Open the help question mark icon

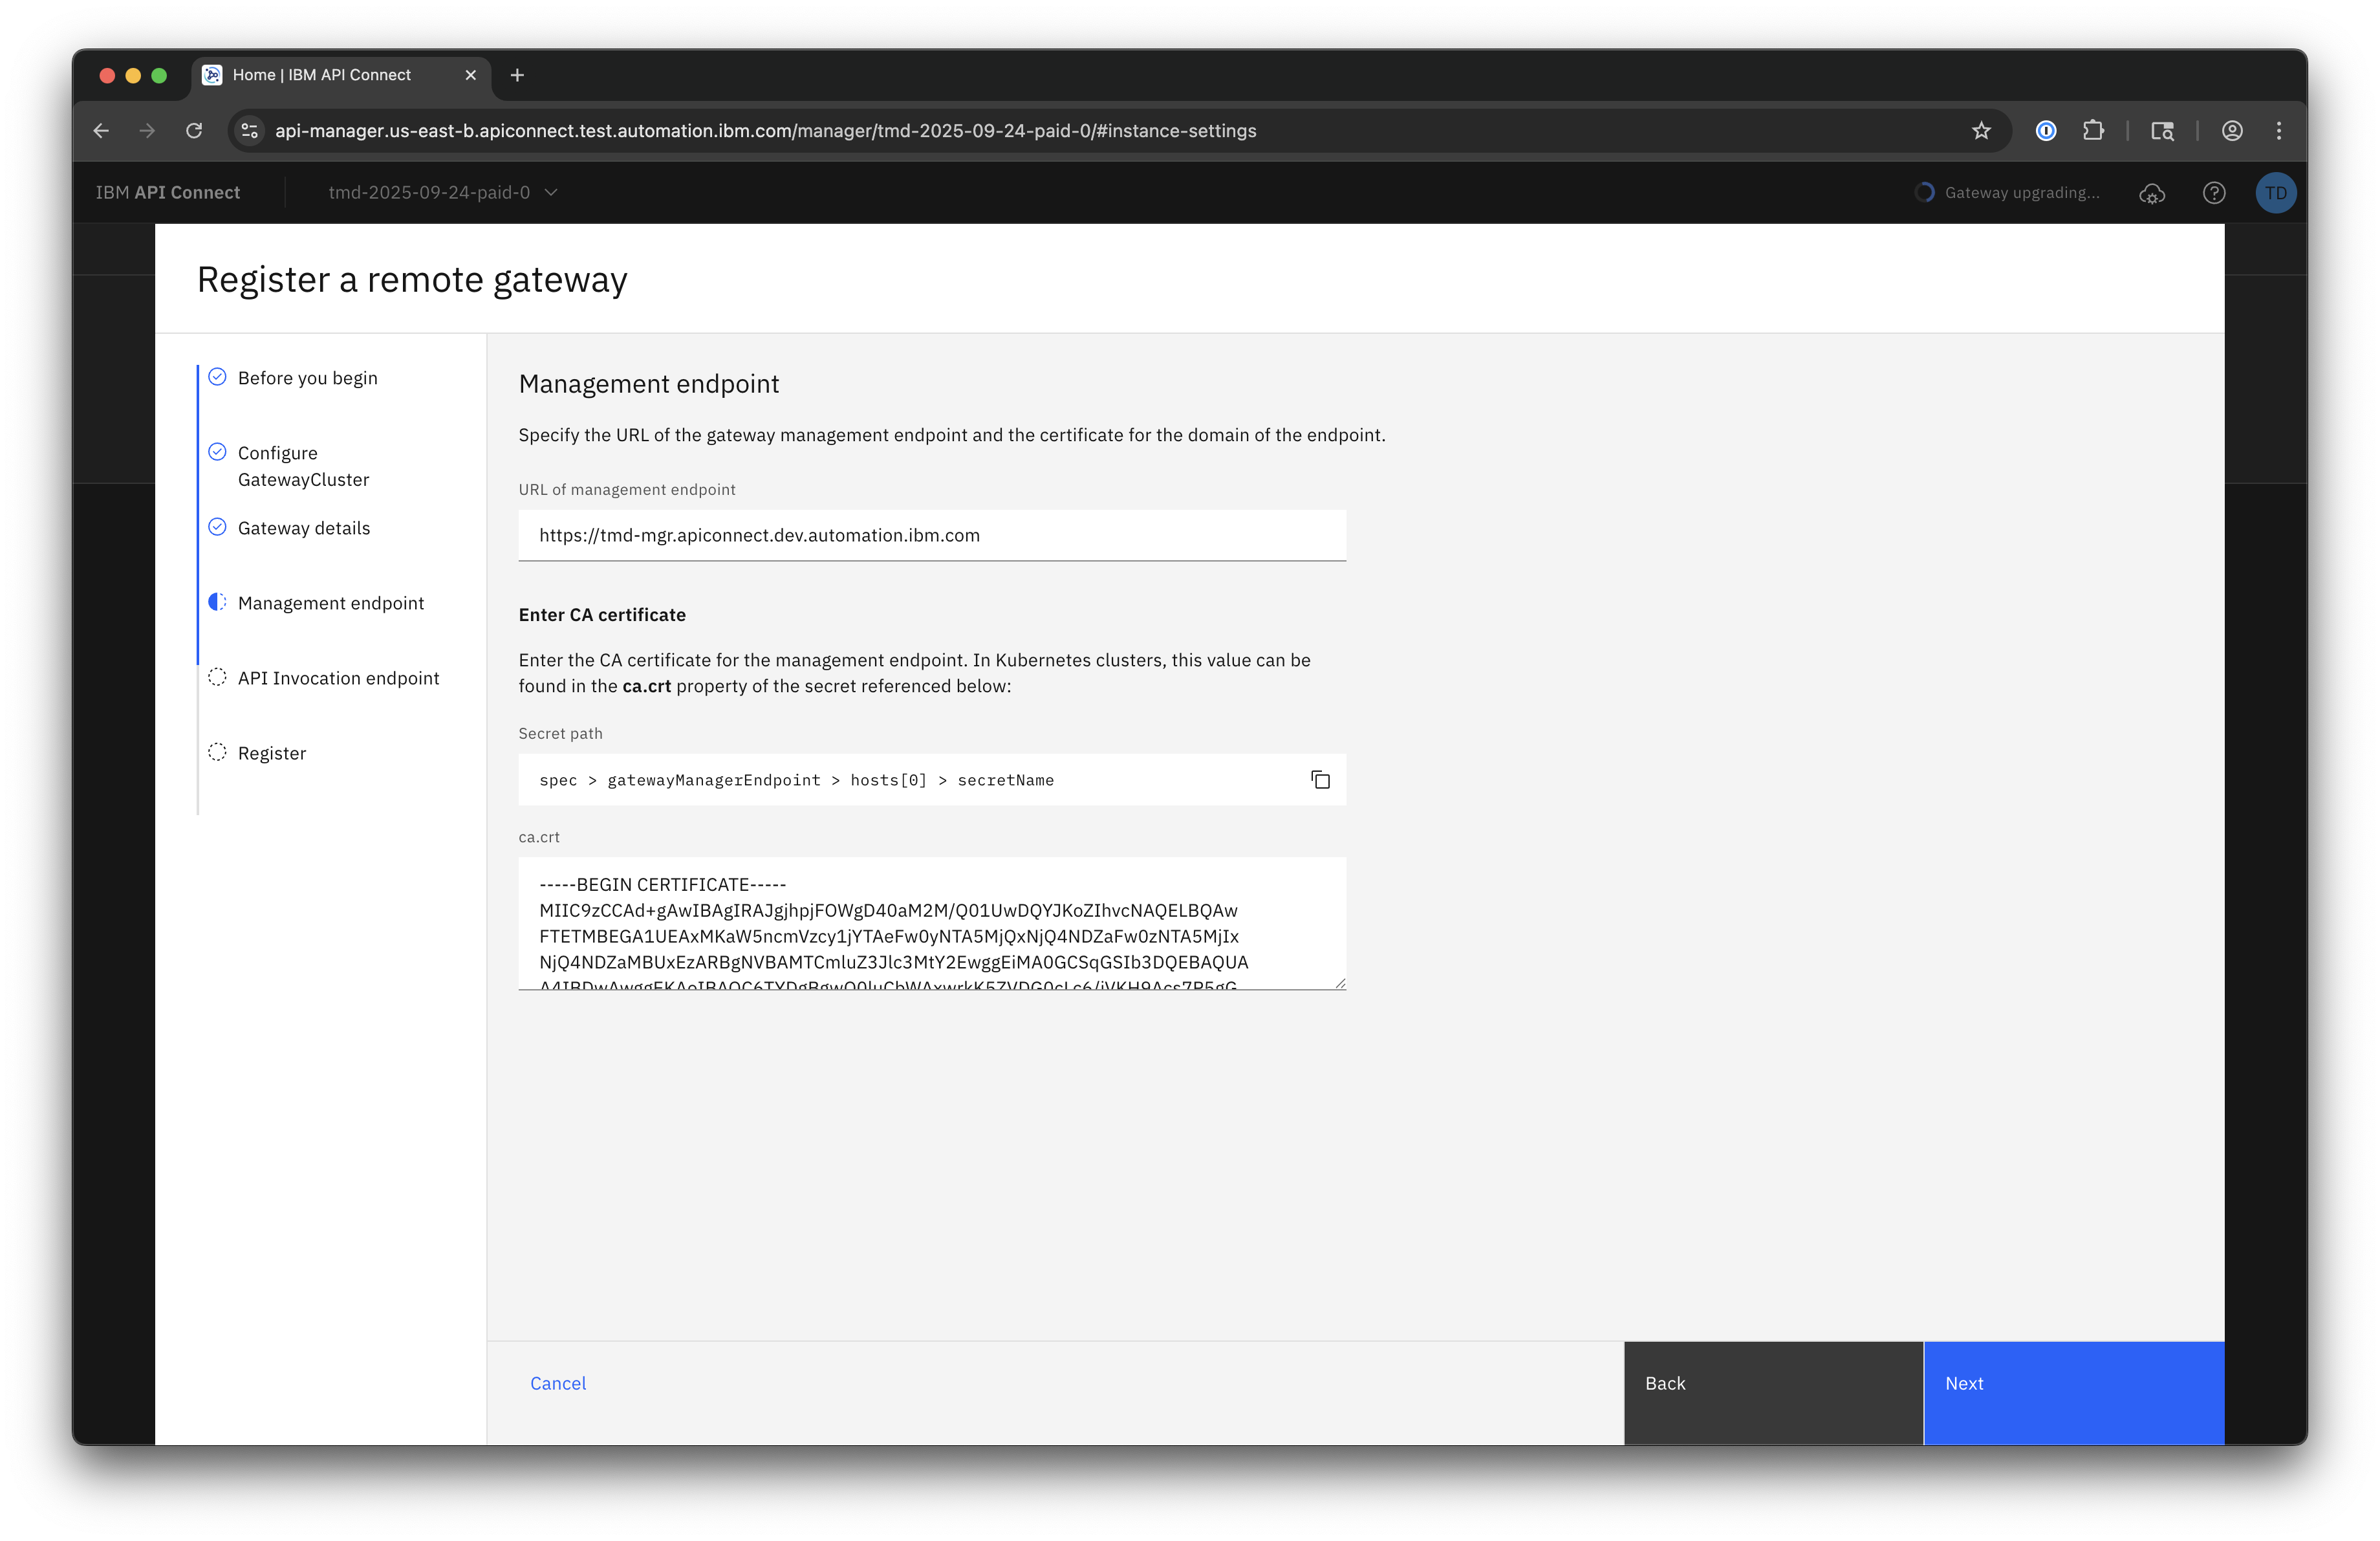(2214, 193)
